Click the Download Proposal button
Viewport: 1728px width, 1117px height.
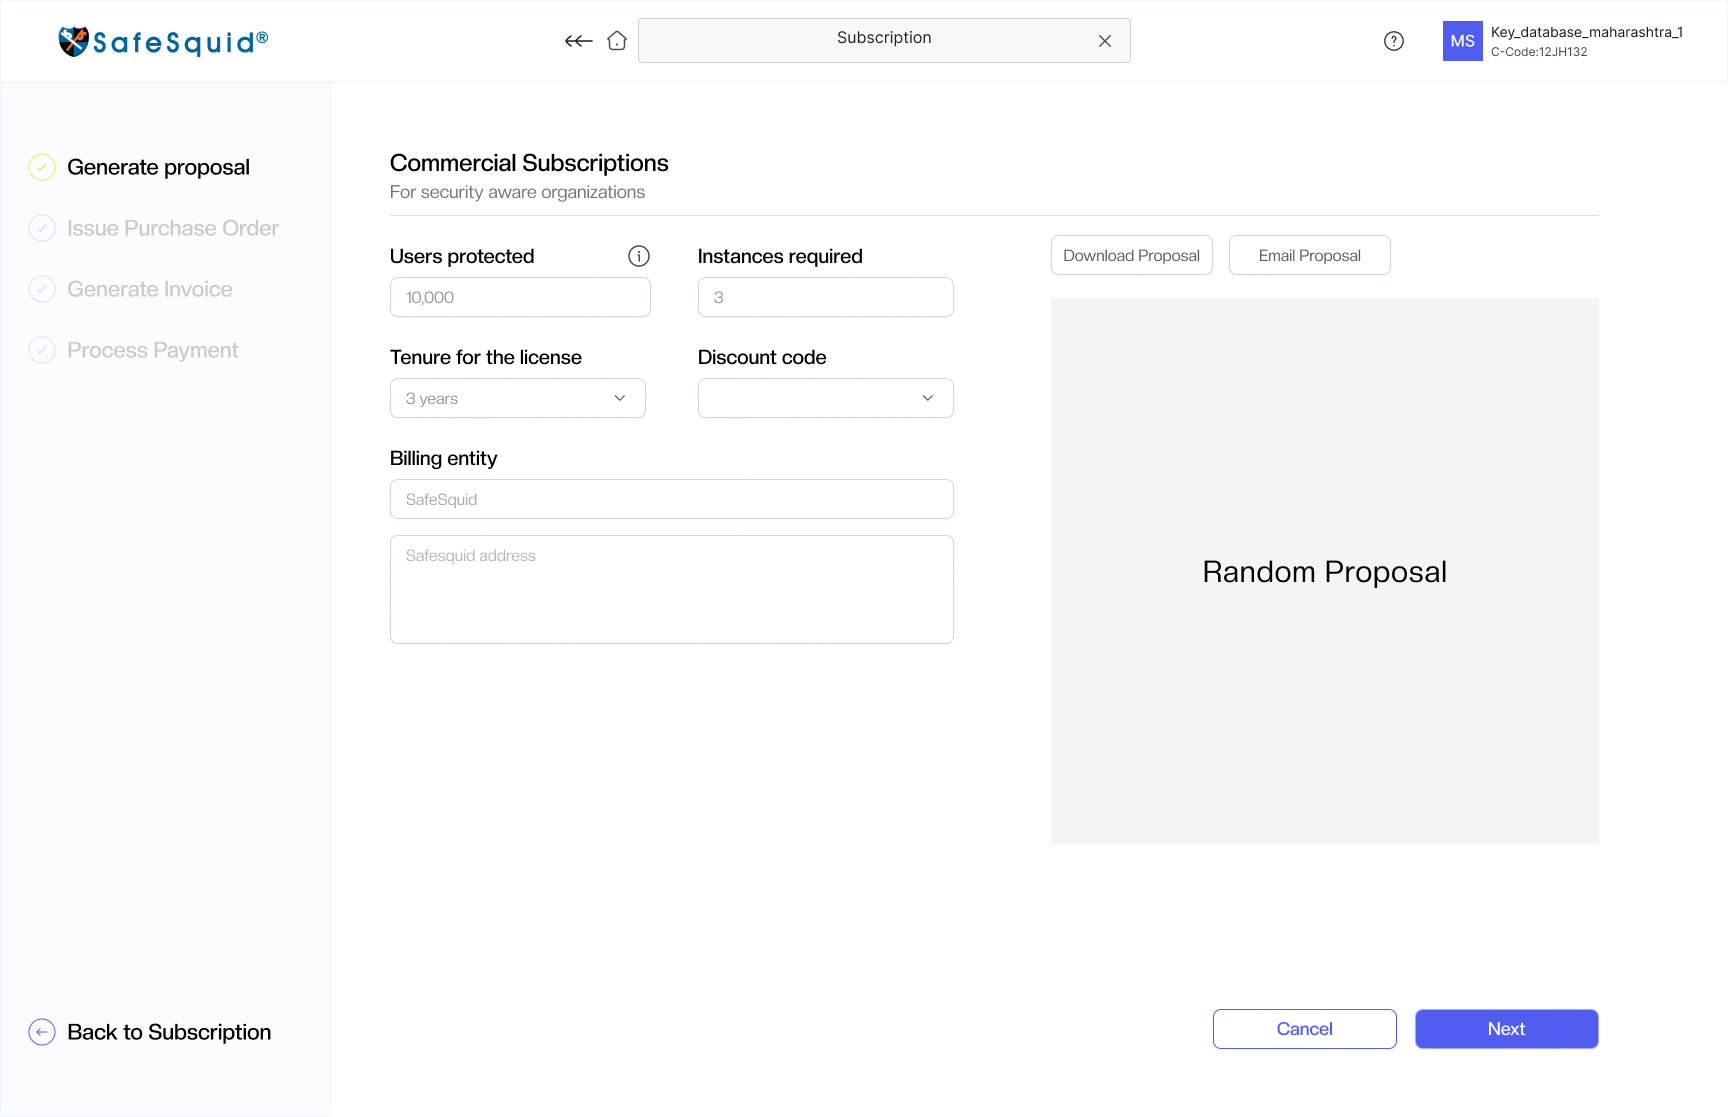point(1132,255)
